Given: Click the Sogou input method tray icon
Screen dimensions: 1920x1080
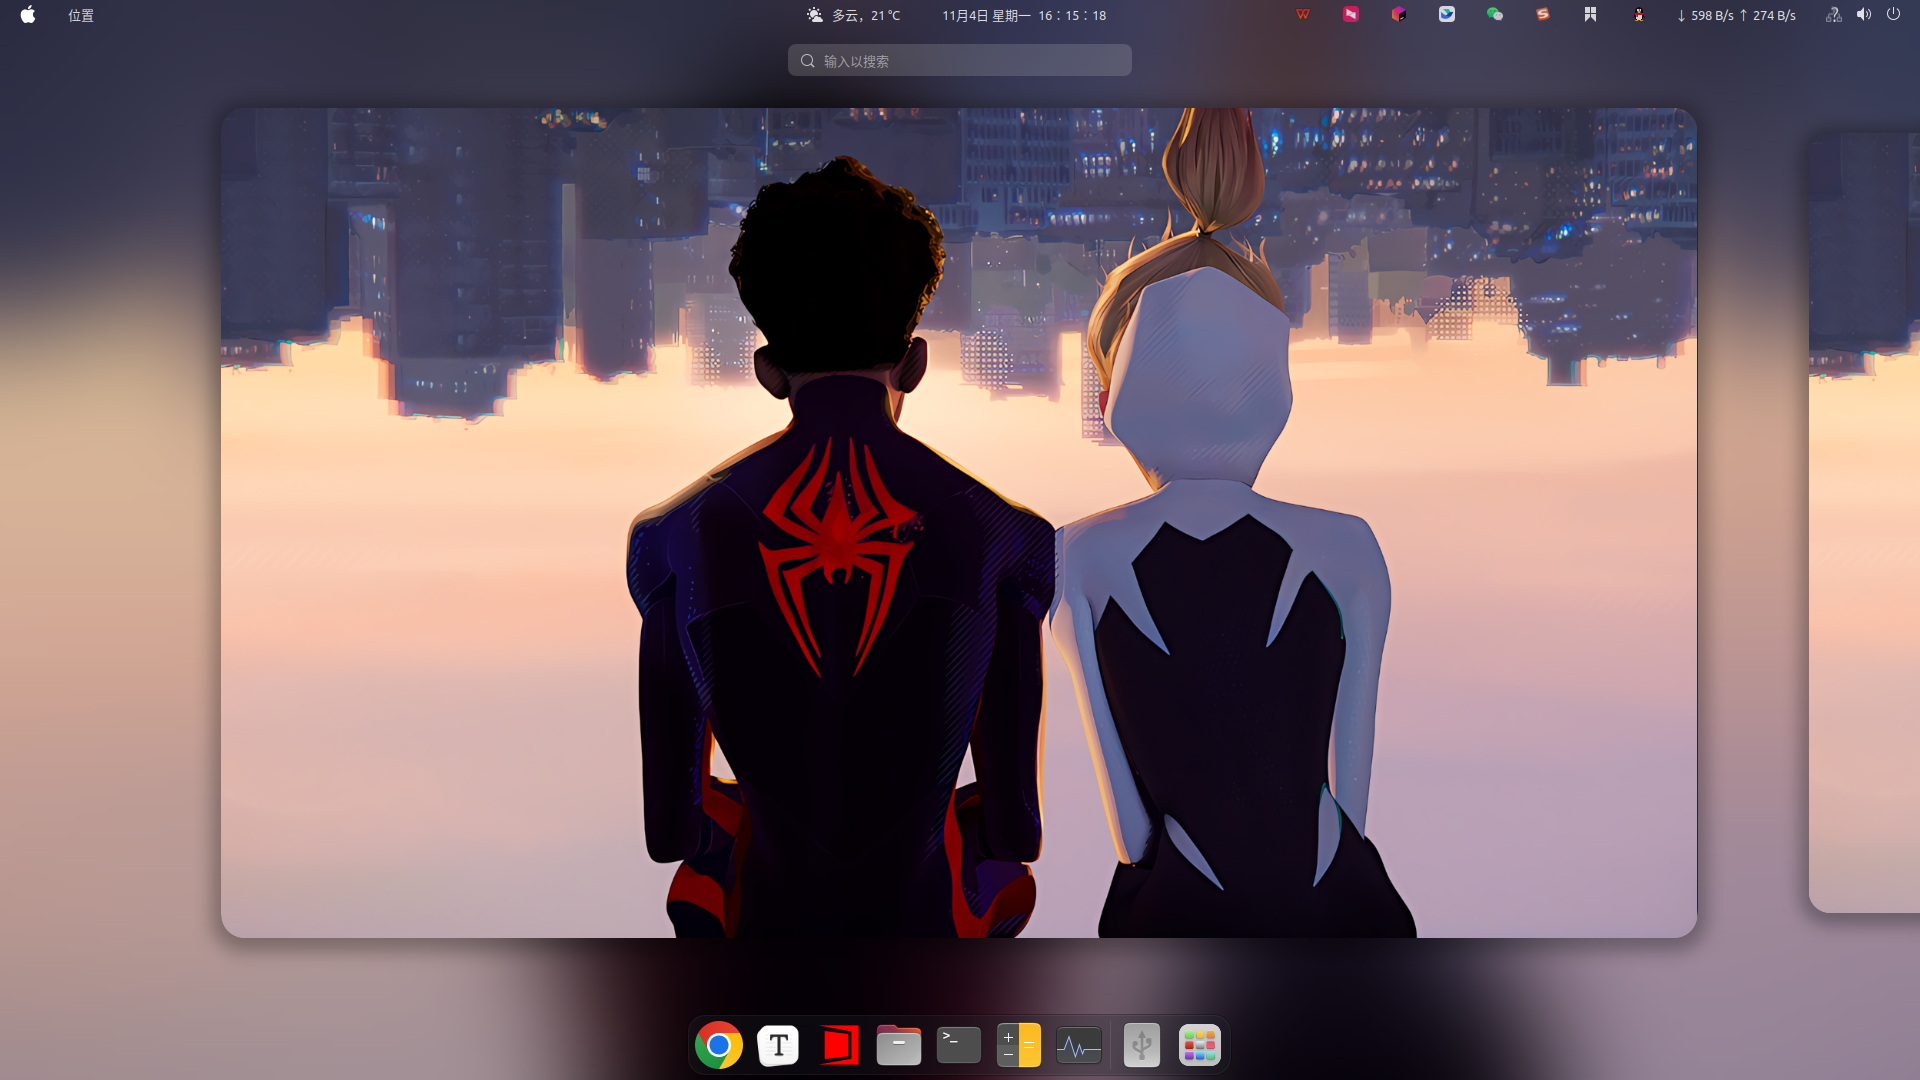Looking at the screenshot, I should click(1543, 15).
